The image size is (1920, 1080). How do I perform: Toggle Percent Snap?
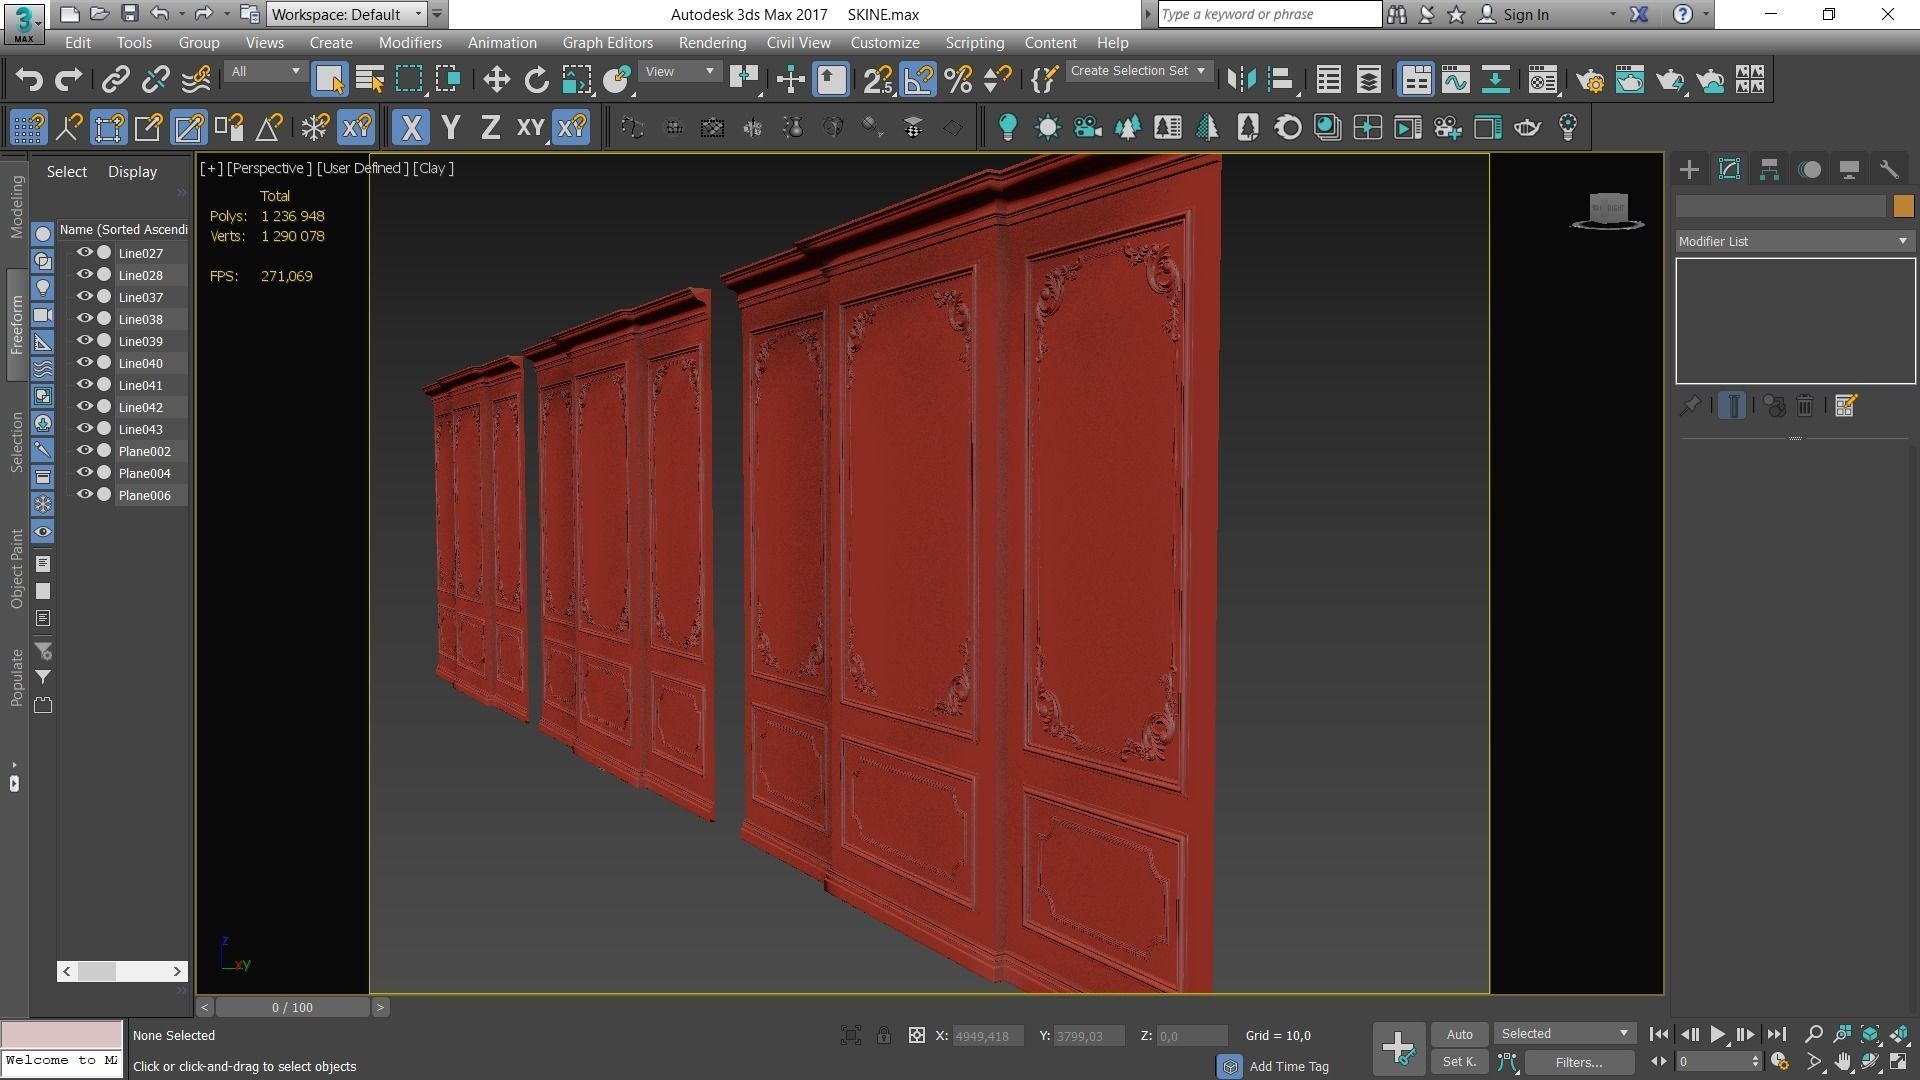point(958,80)
